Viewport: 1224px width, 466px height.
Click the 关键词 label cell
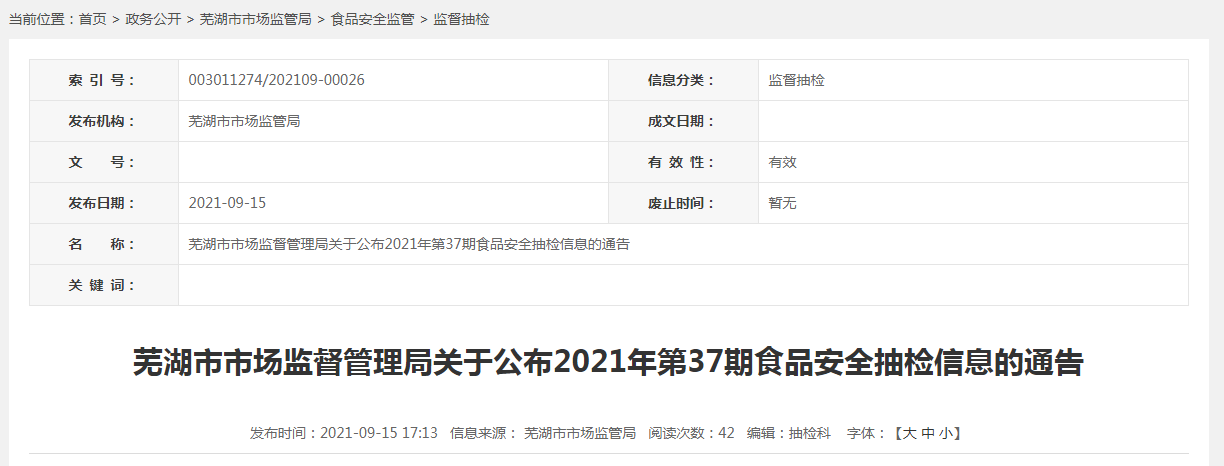point(104,285)
